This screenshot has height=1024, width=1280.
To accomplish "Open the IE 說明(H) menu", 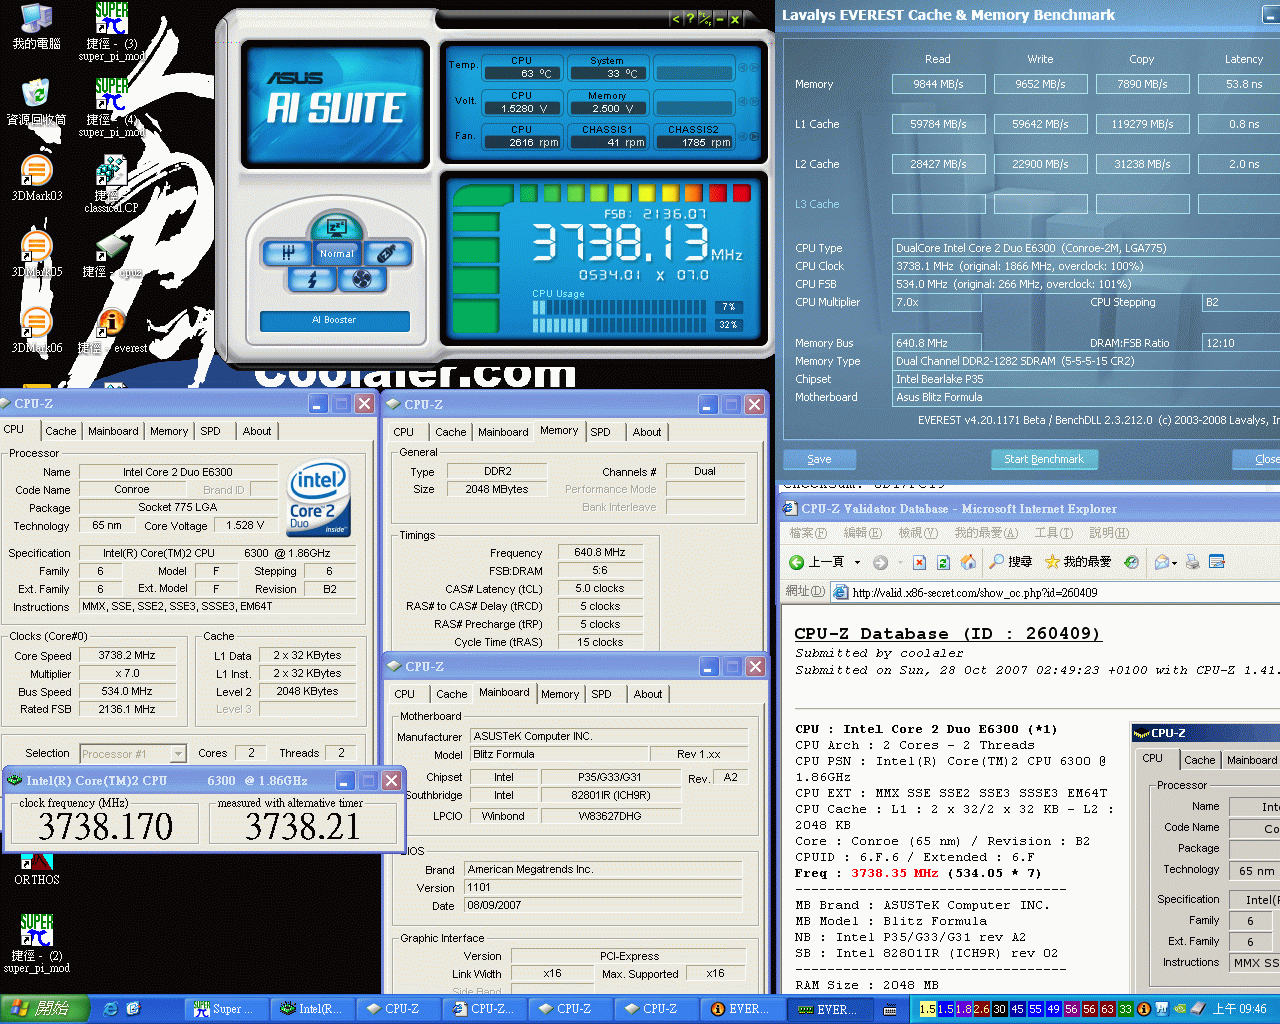I will pyautogui.click(x=1109, y=533).
